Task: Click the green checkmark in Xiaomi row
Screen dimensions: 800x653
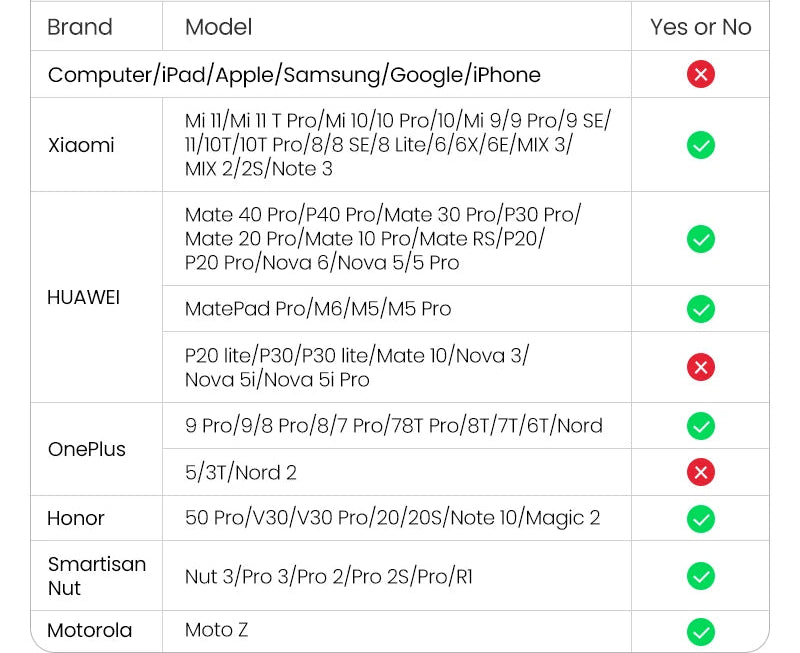Action: (701, 145)
